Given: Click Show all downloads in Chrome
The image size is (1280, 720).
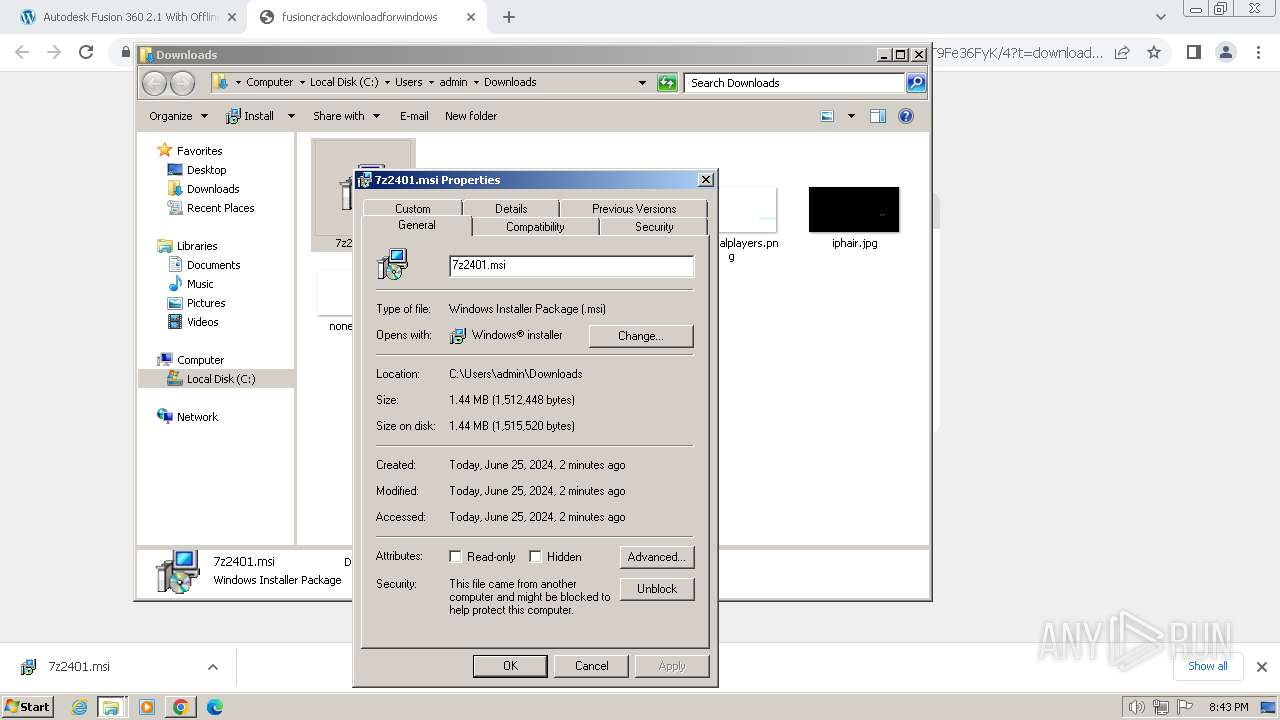Looking at the screenshot, I should pos(1208,666).
